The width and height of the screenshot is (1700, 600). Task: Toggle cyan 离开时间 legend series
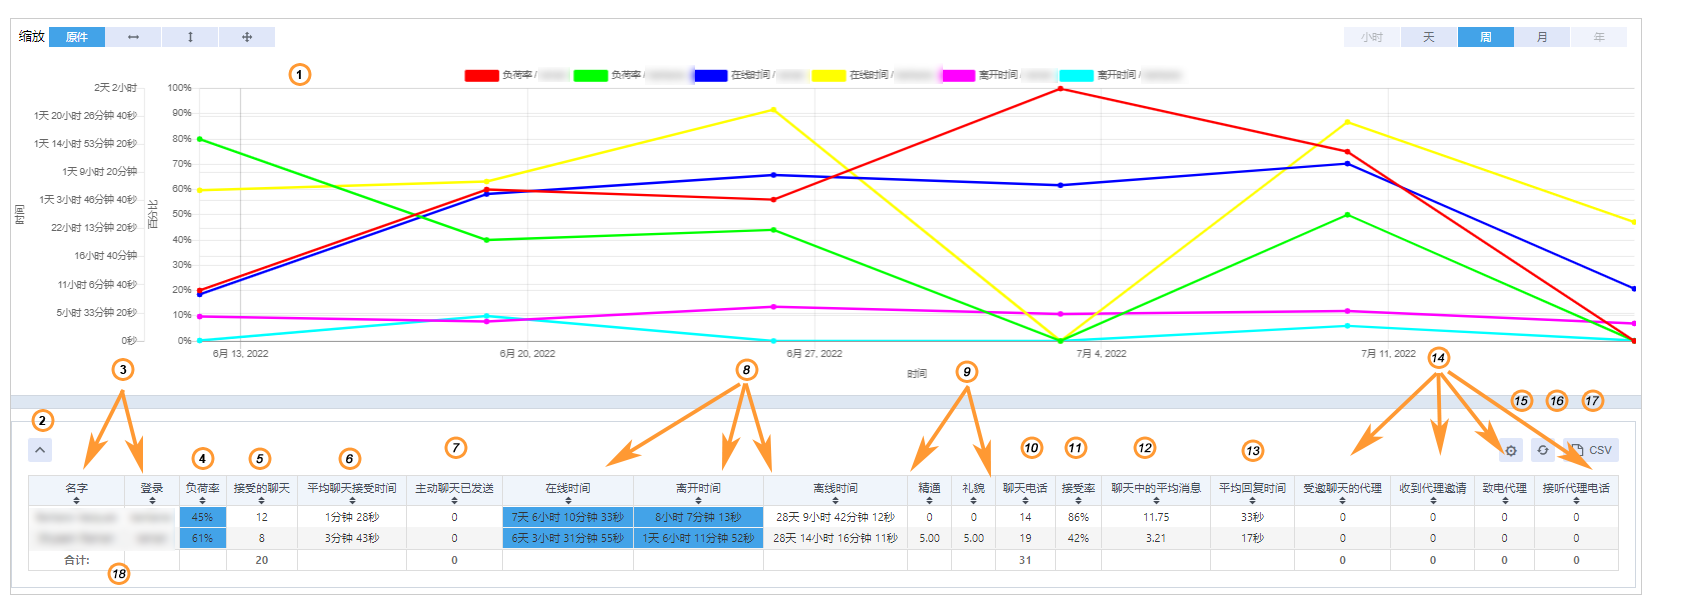click(1121, 75)
